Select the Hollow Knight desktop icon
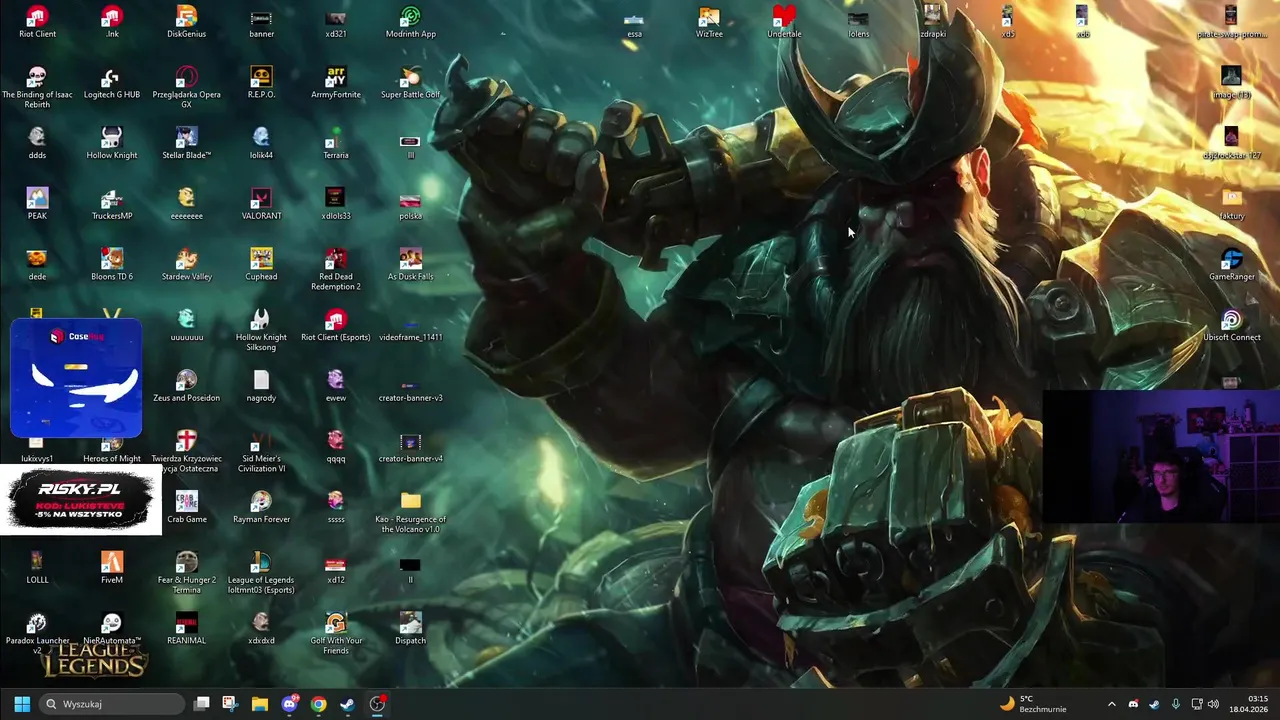This screenshot has width=1280, height=720. [112, 144]
